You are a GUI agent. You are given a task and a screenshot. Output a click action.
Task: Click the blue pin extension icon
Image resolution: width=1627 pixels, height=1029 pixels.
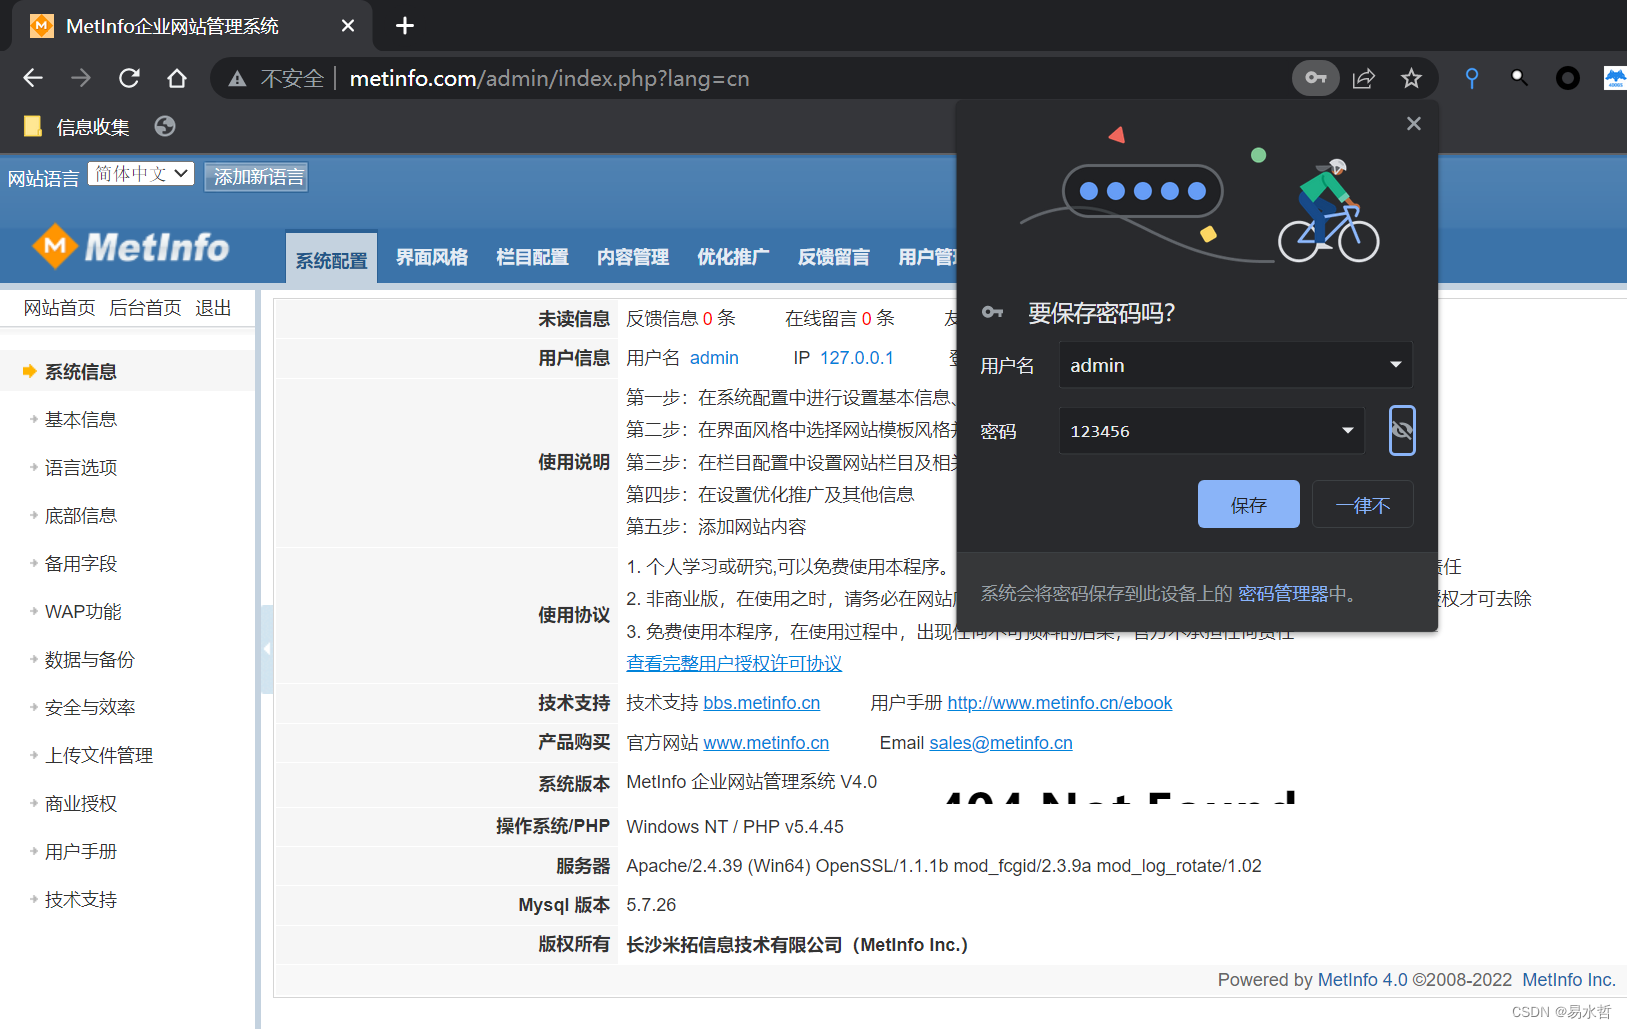tap(1472, 78)
